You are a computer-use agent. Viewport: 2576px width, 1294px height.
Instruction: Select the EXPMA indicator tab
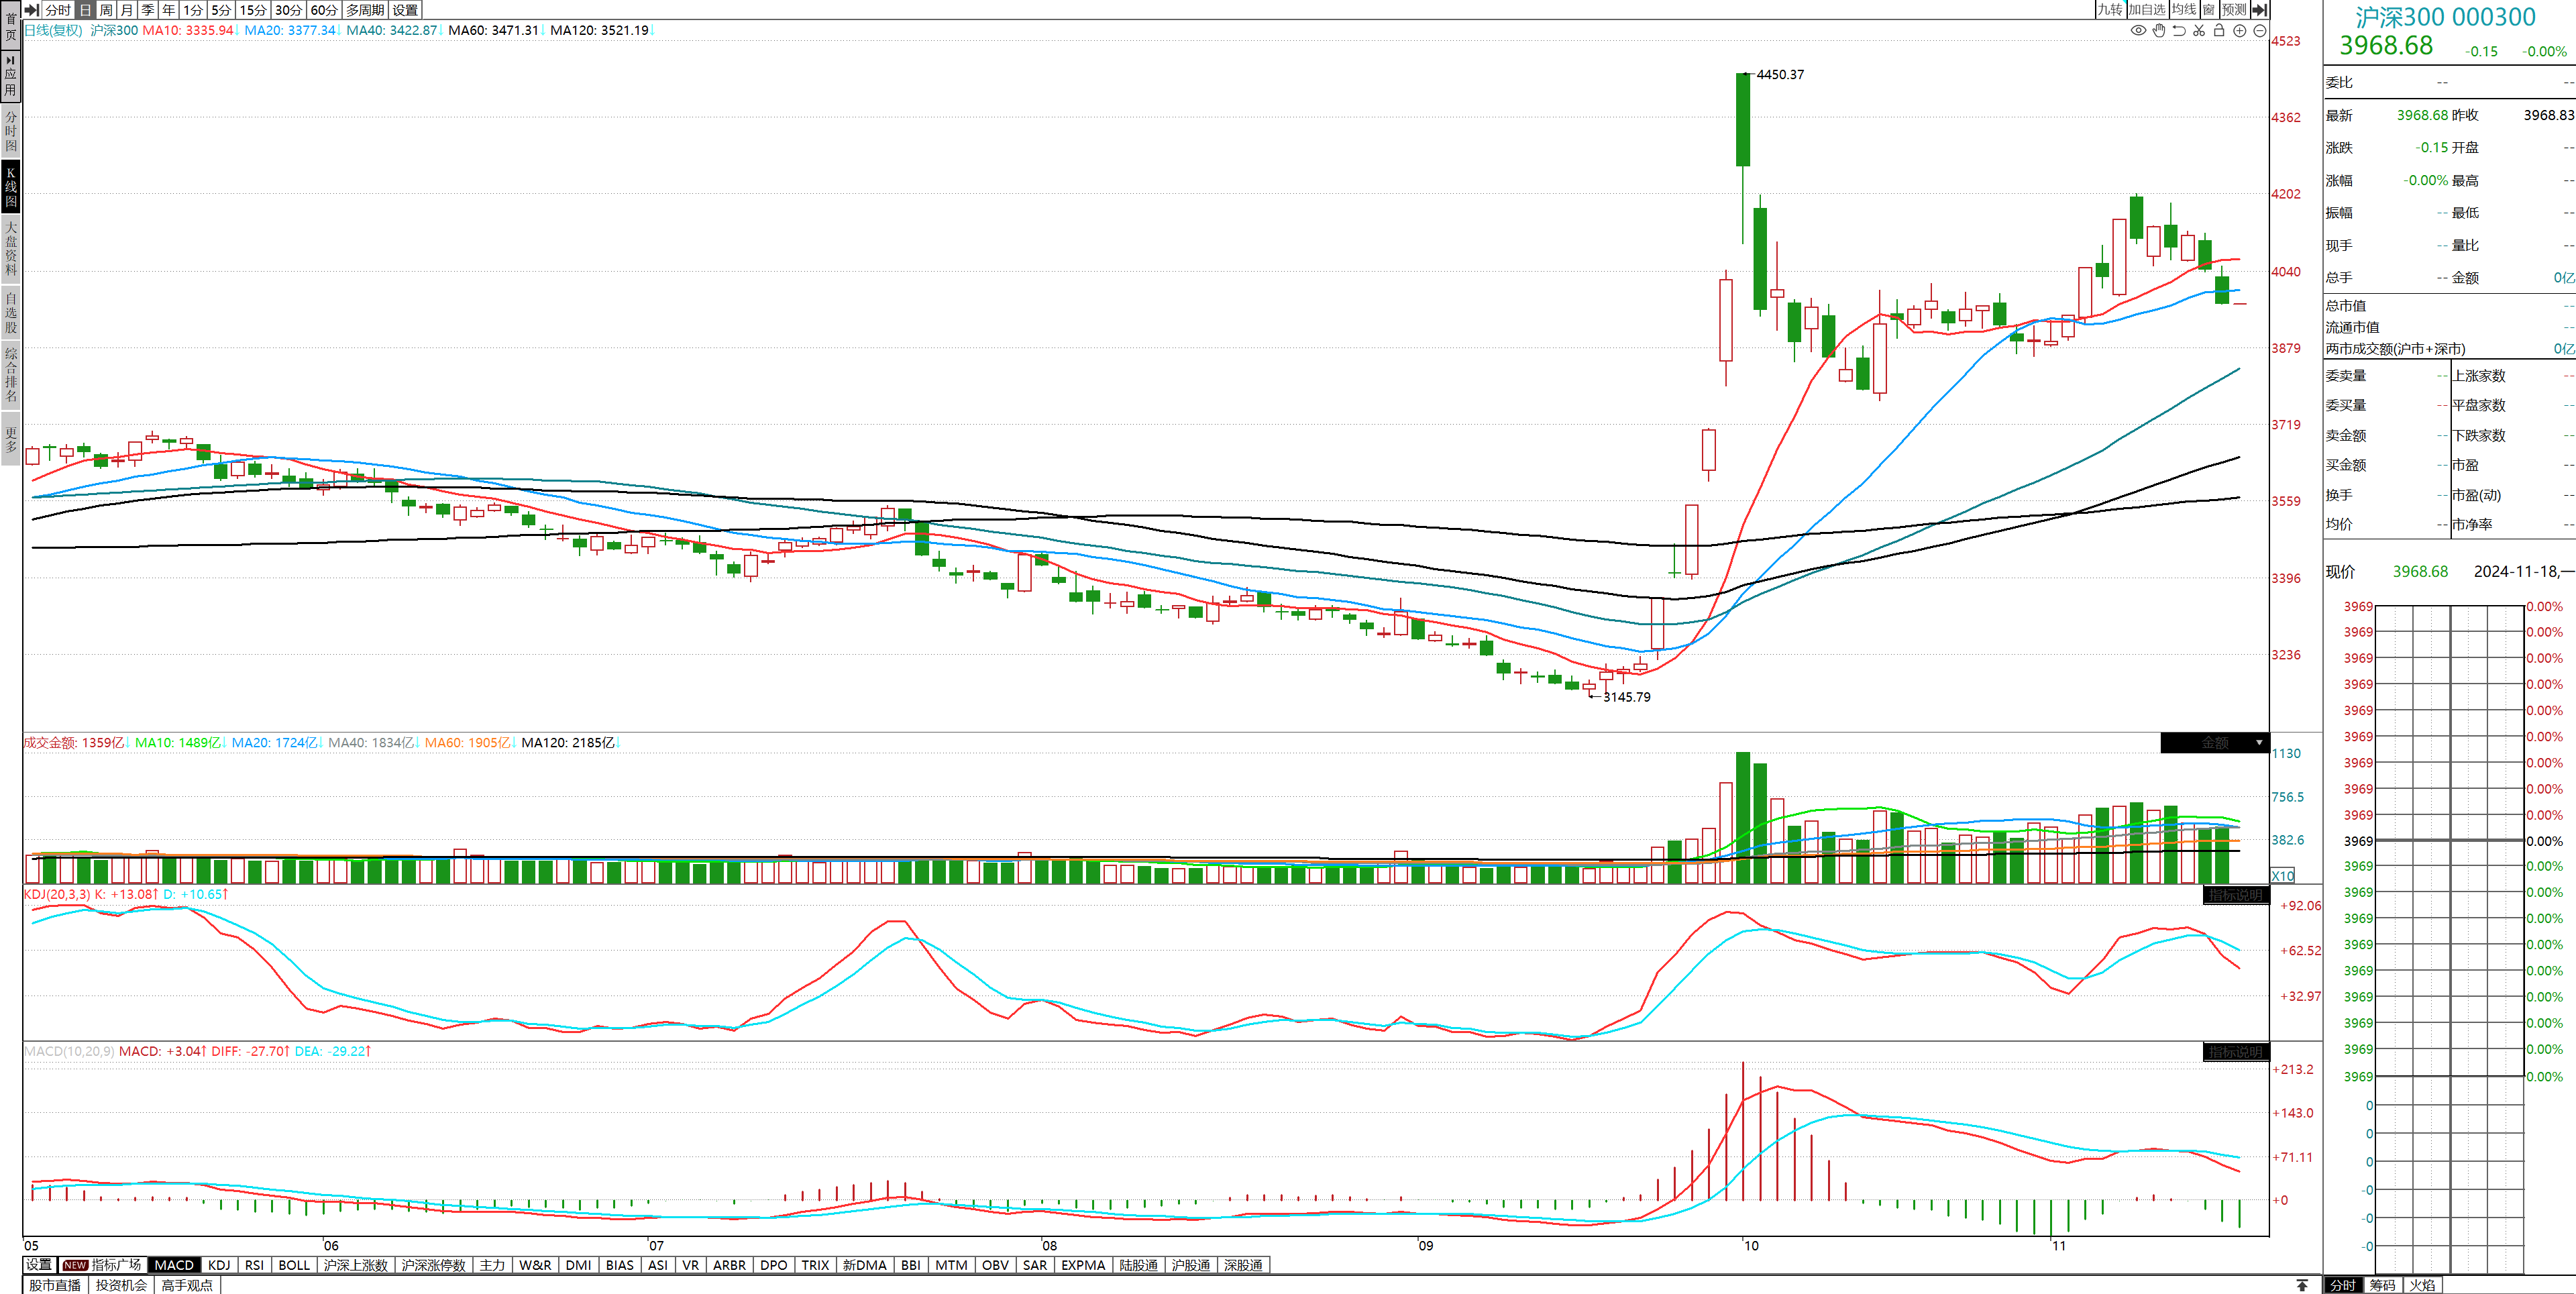tap(1083, 1265)
